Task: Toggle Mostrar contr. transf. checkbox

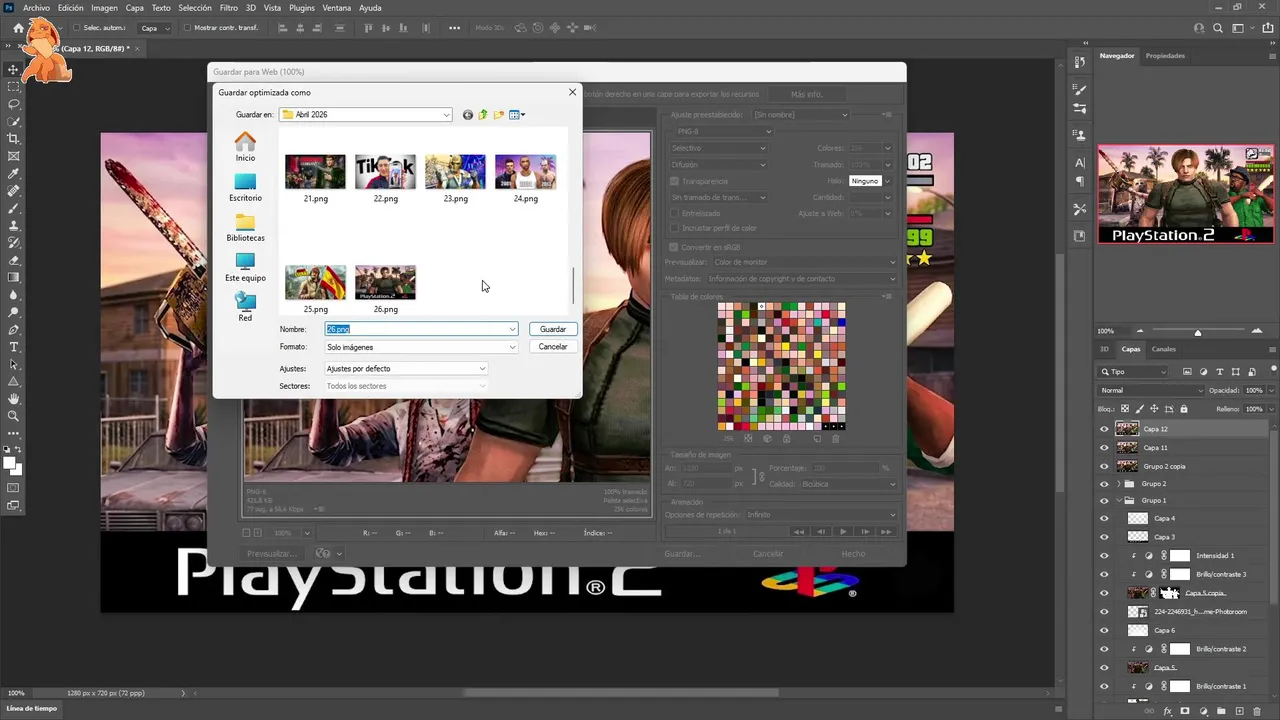Action: coord(188,28)
